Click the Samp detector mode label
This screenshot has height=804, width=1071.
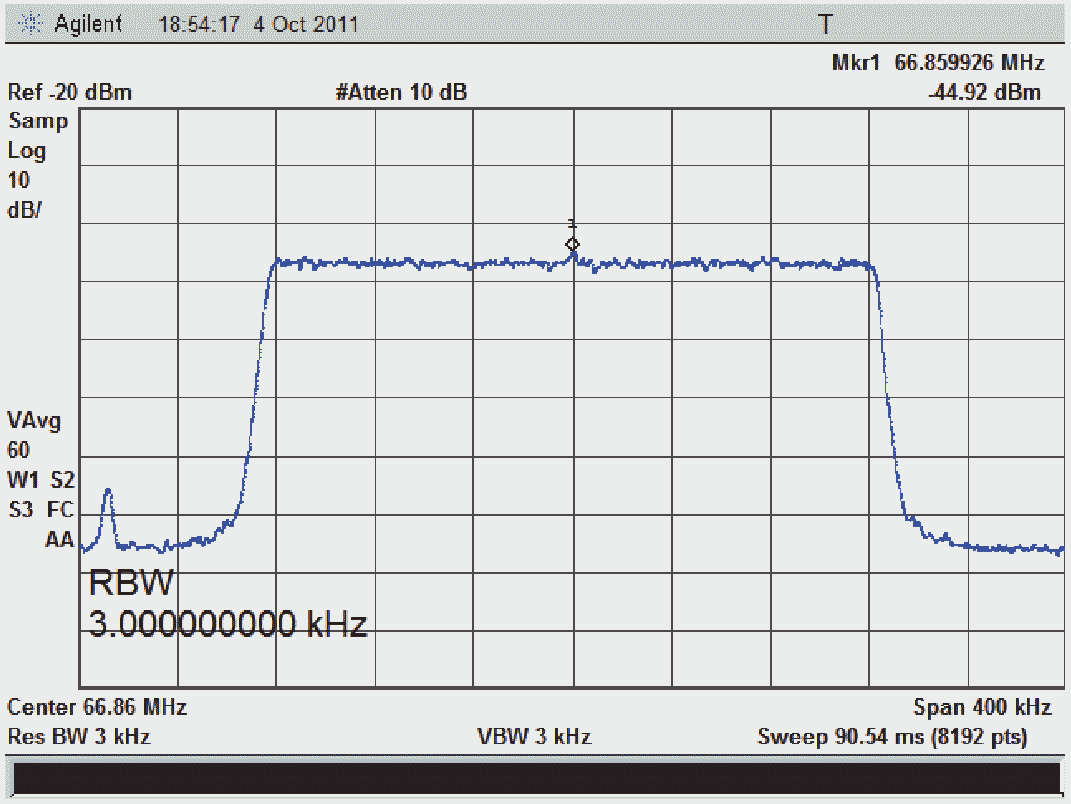point(38,122)
